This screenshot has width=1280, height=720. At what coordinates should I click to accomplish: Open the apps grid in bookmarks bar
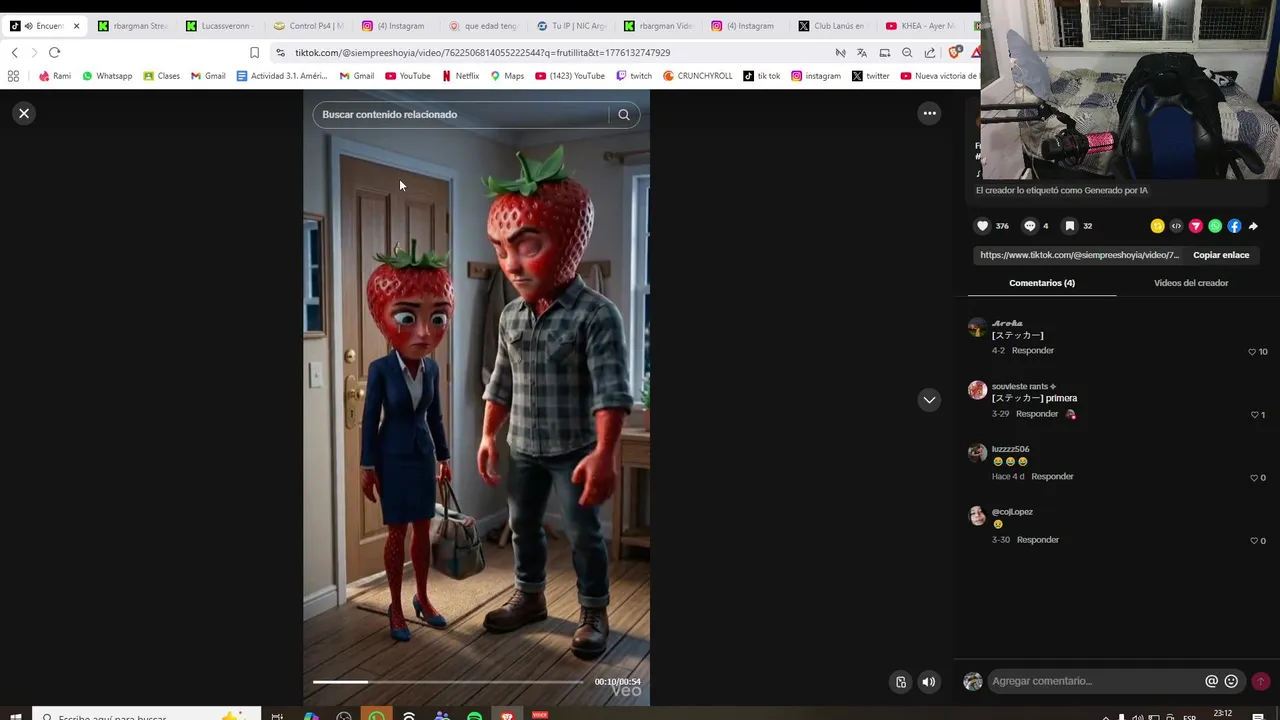[13, 76]
